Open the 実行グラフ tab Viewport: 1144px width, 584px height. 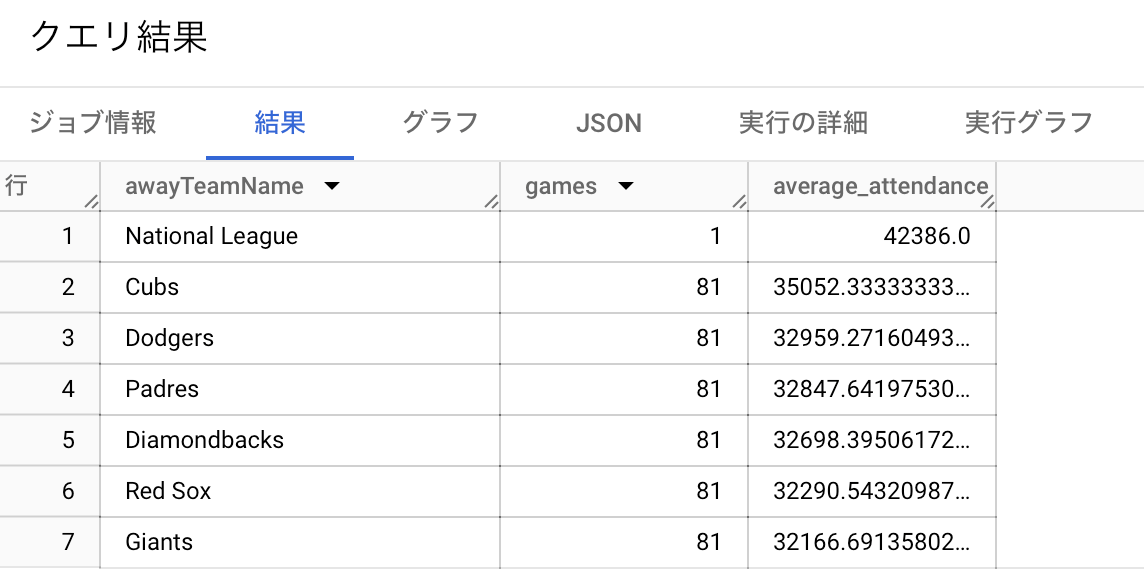[1028, 123]
